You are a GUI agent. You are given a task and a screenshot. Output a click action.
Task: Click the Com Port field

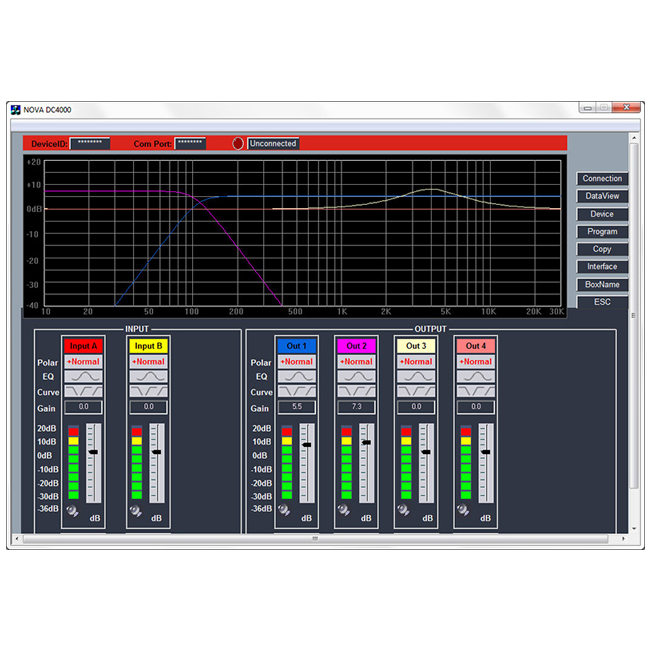pyautogui.click(x=190, y=144)
